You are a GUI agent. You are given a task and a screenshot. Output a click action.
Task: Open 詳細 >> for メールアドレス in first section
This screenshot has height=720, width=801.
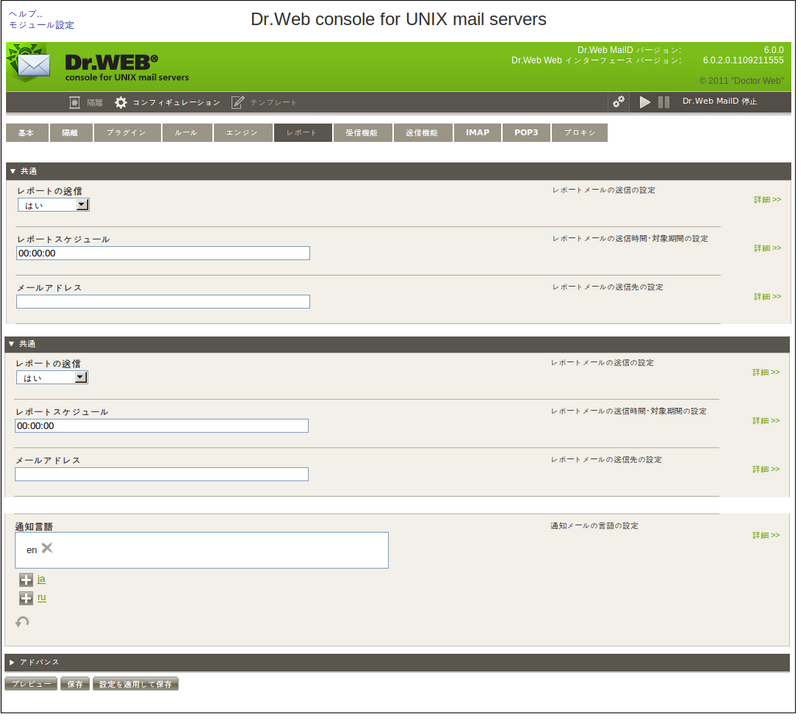[x=770, y=297]
